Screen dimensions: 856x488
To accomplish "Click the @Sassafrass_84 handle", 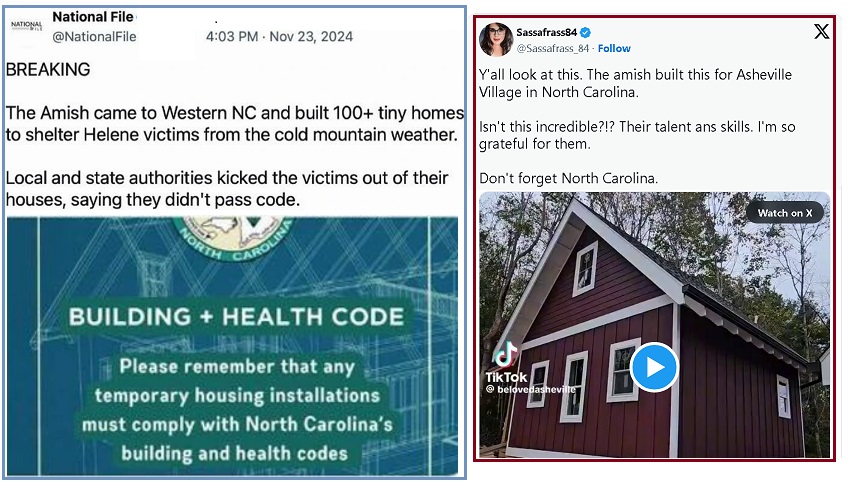I will [x=552, y=49].
